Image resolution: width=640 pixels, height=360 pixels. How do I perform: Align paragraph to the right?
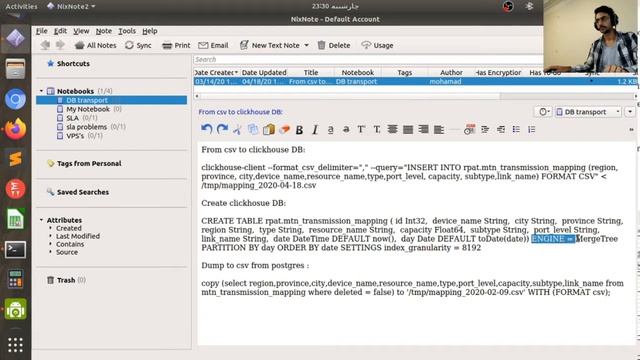tap(423, 129)
